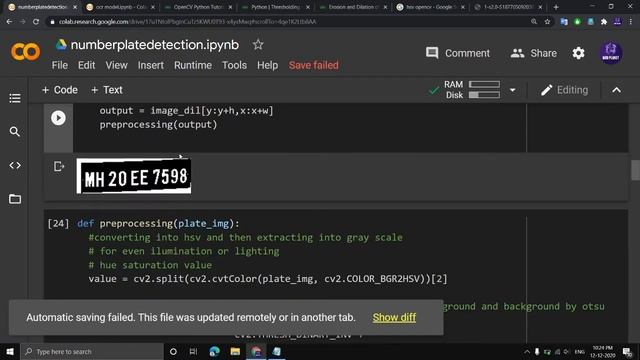Open browser zoom indicator icon

coord(534,22)
